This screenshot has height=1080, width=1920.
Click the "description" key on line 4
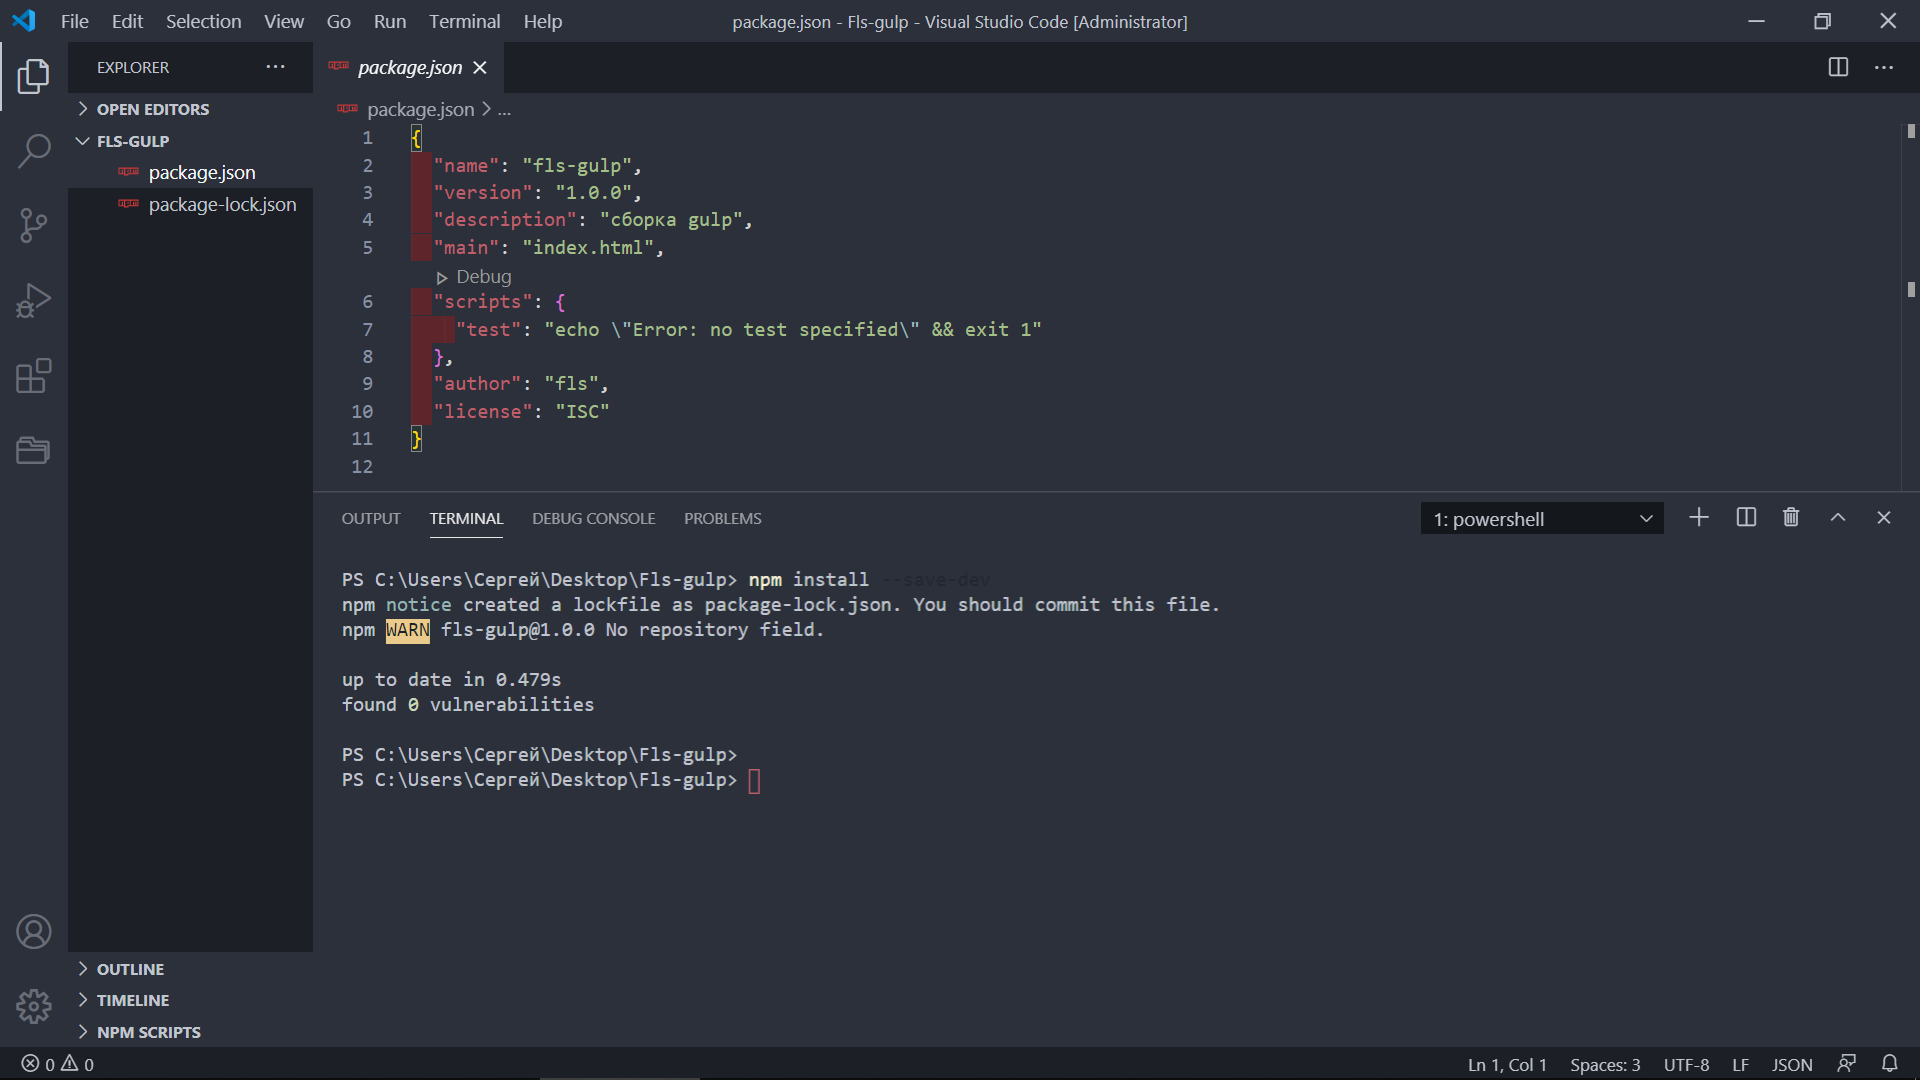[x=505, y=220]
